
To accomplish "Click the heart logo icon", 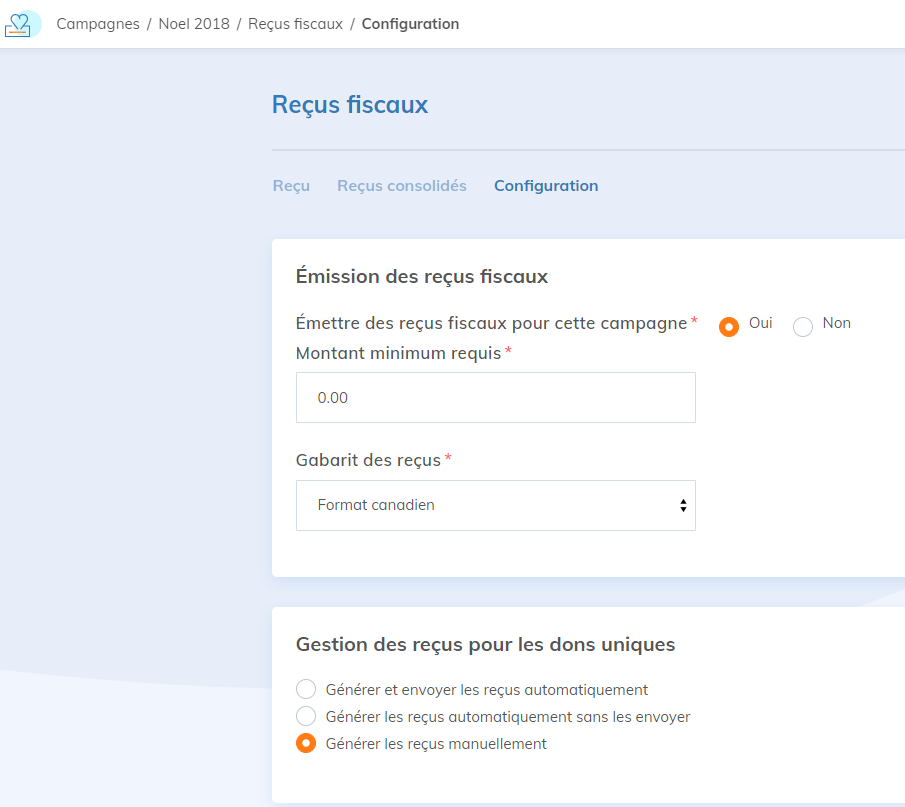I will pyautogui.click(x=22, y=24).
